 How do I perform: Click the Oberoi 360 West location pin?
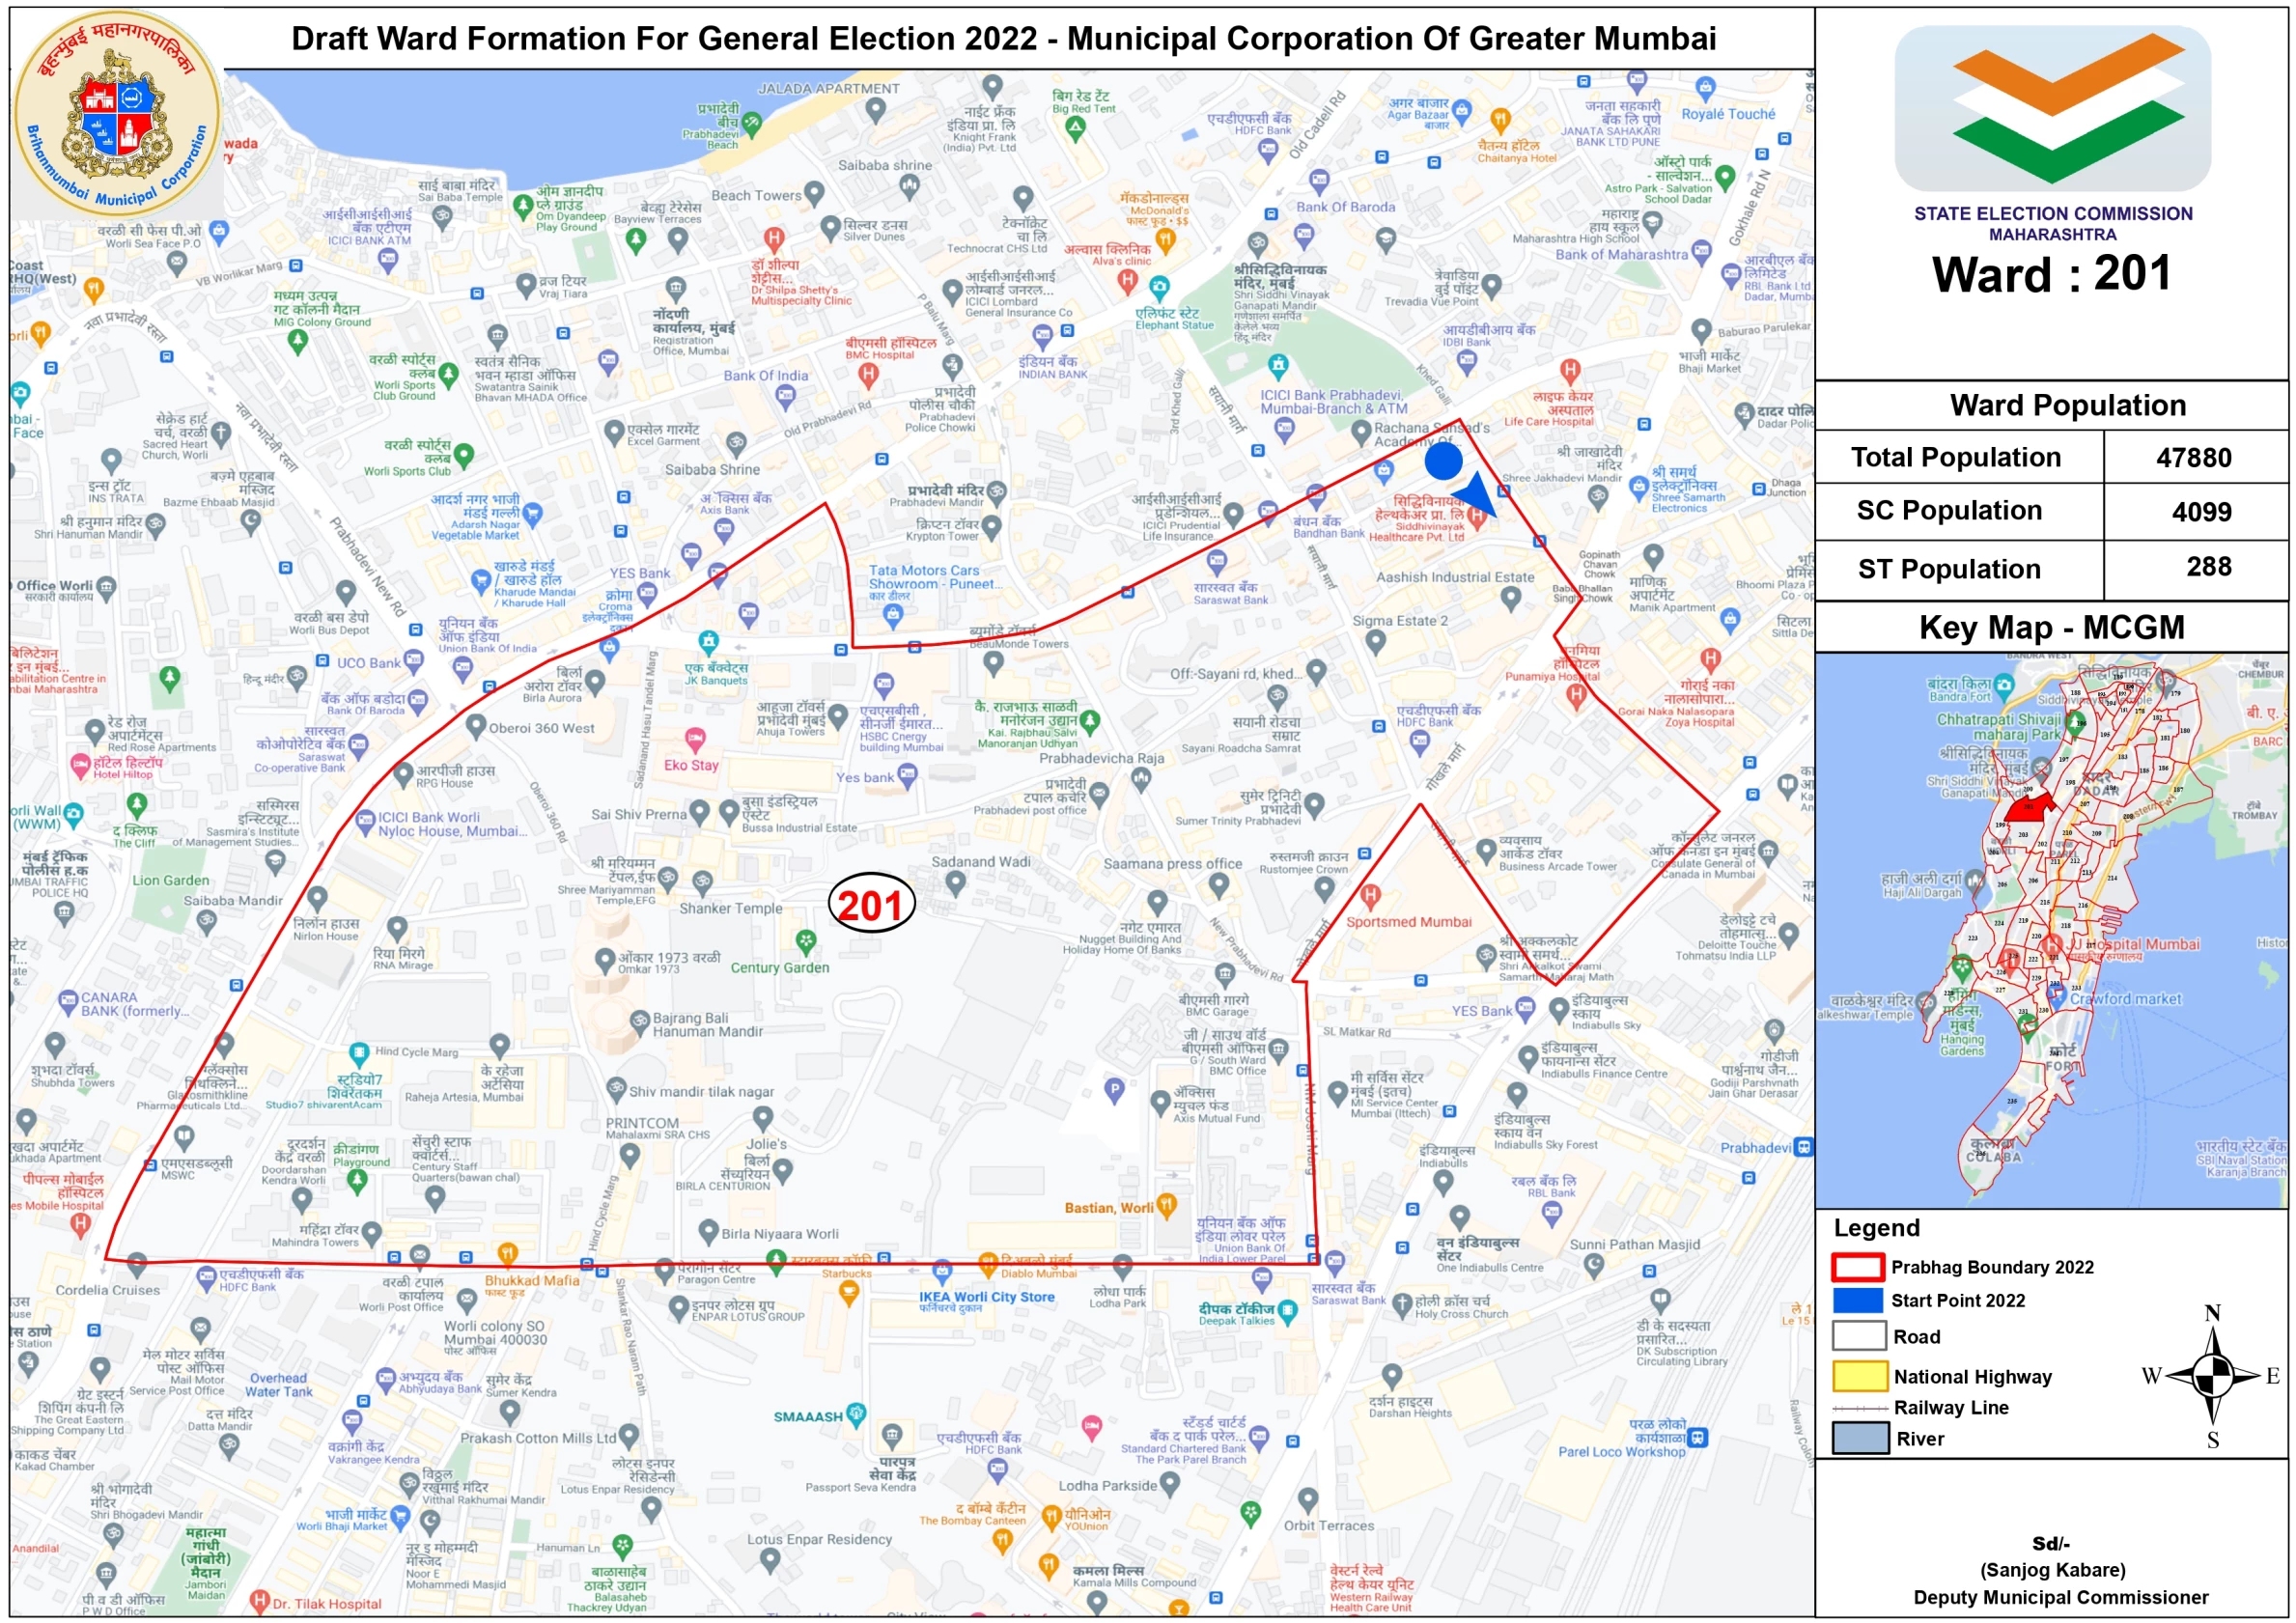pyautogui.click(x=476, y=726)
